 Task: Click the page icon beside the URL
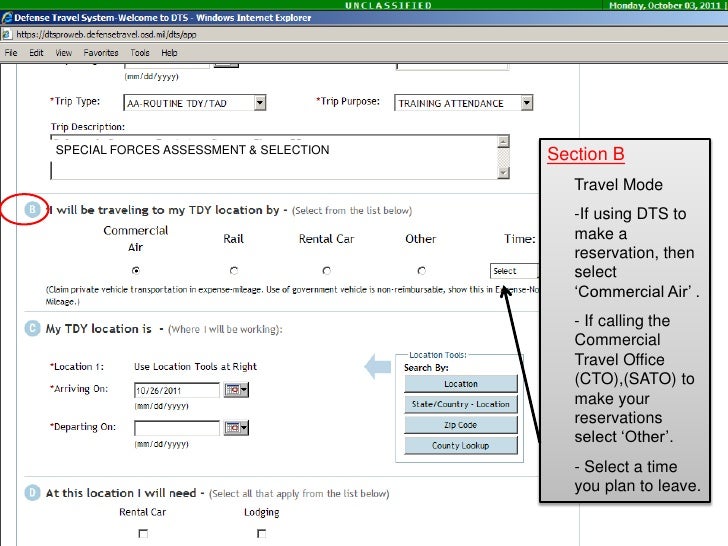6,34
